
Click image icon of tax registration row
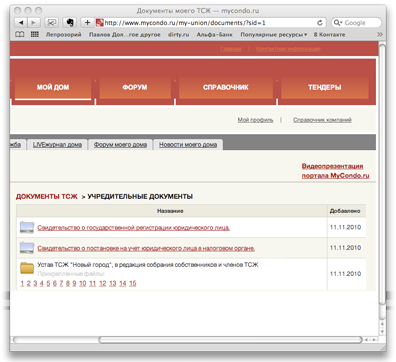point(27,248)
